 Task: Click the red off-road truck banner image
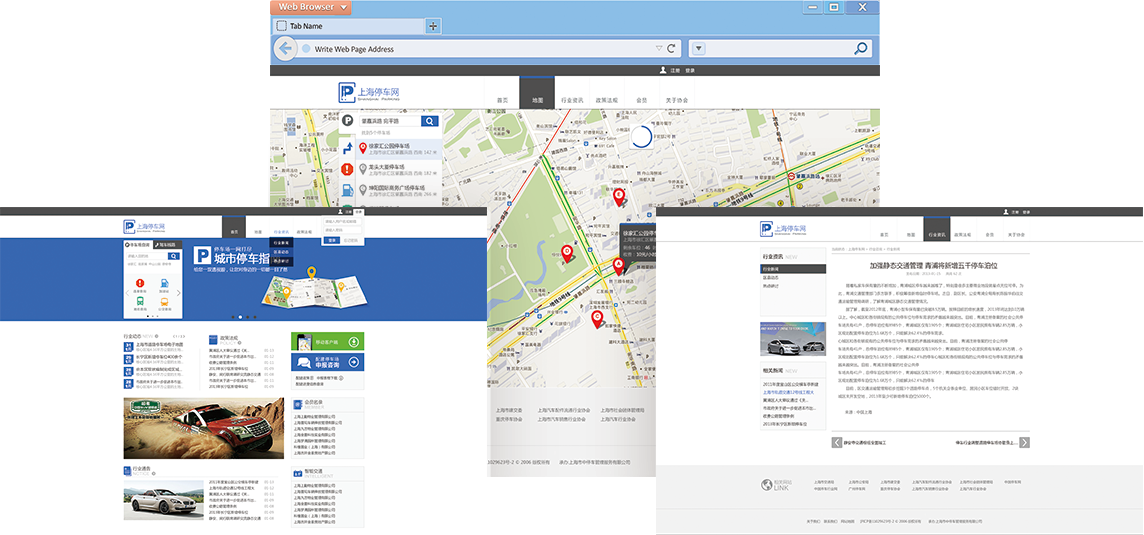[x=204, y=428]
